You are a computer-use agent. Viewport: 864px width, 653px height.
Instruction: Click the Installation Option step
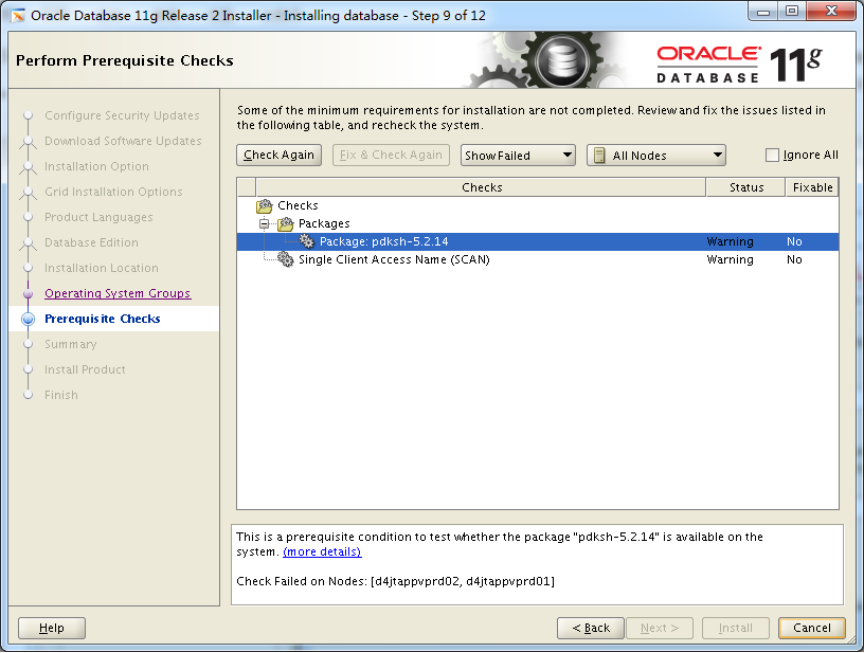[96, 166]
